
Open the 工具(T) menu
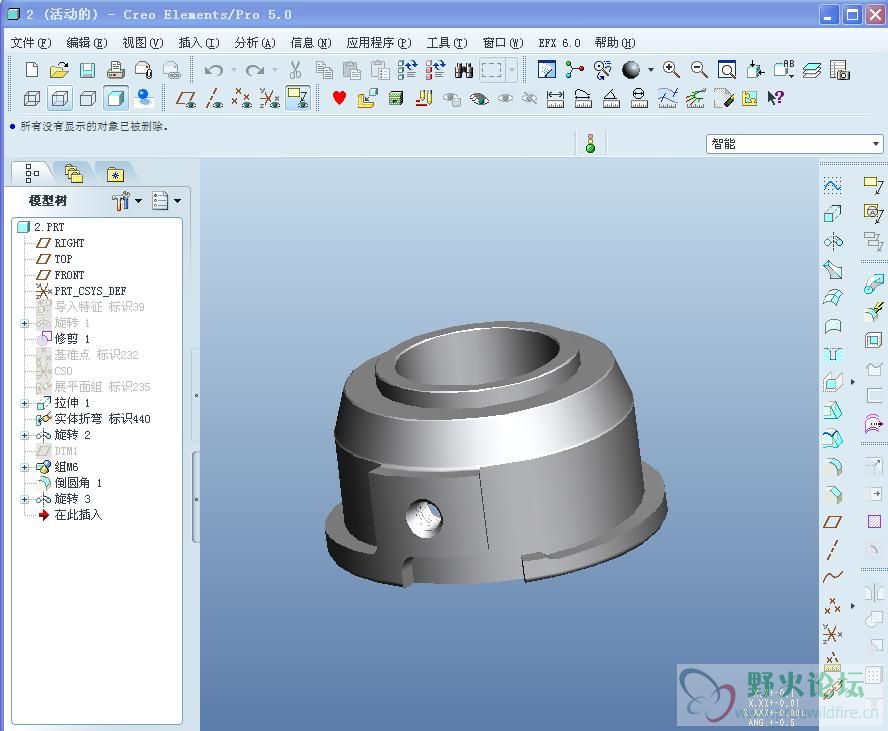click(x=447, y=43)
